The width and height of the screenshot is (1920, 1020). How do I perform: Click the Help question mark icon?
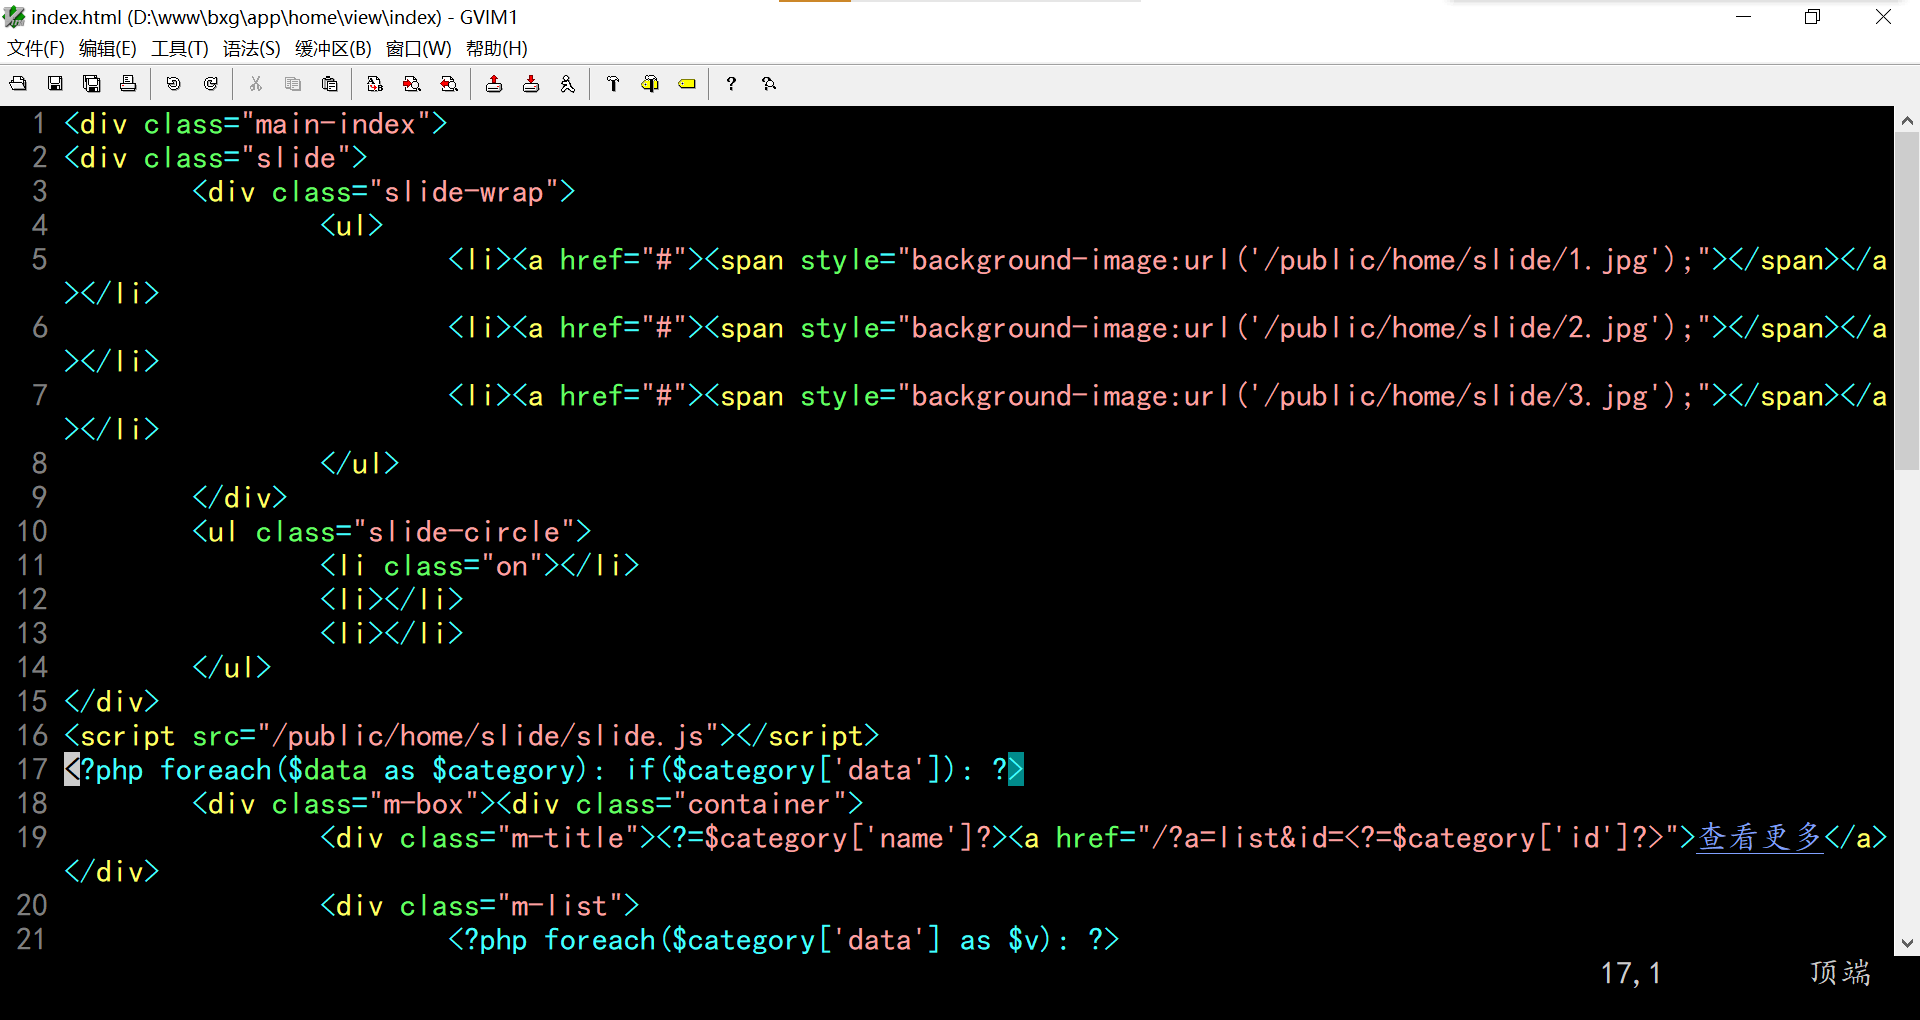click(731, 84)
